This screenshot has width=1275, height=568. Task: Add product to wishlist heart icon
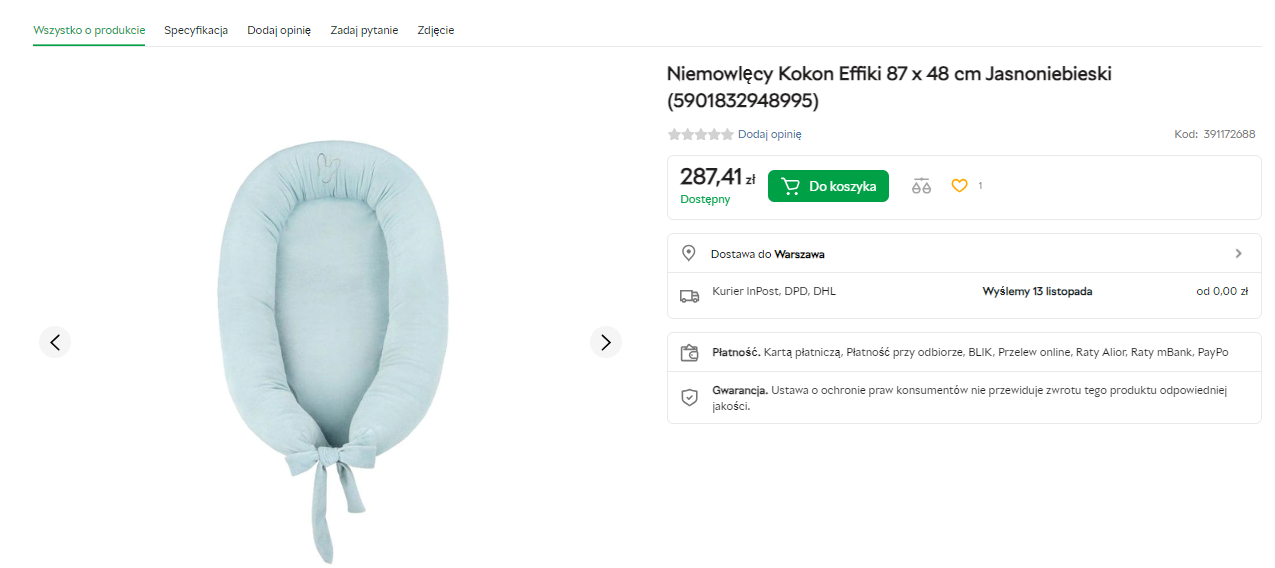click(x=959, y=186)
